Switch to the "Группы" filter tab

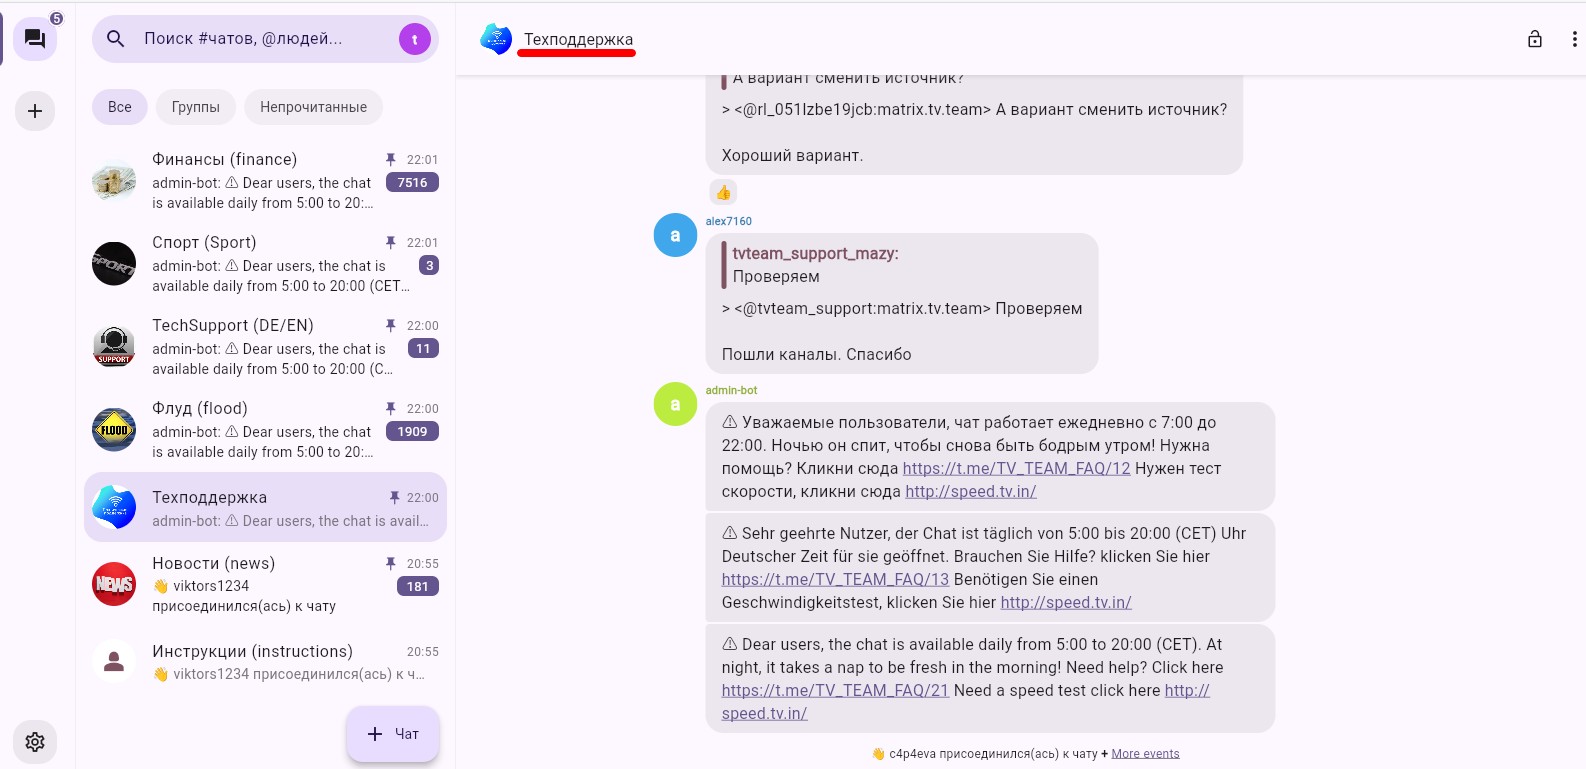pyautogui.click(x=196, y=107)
